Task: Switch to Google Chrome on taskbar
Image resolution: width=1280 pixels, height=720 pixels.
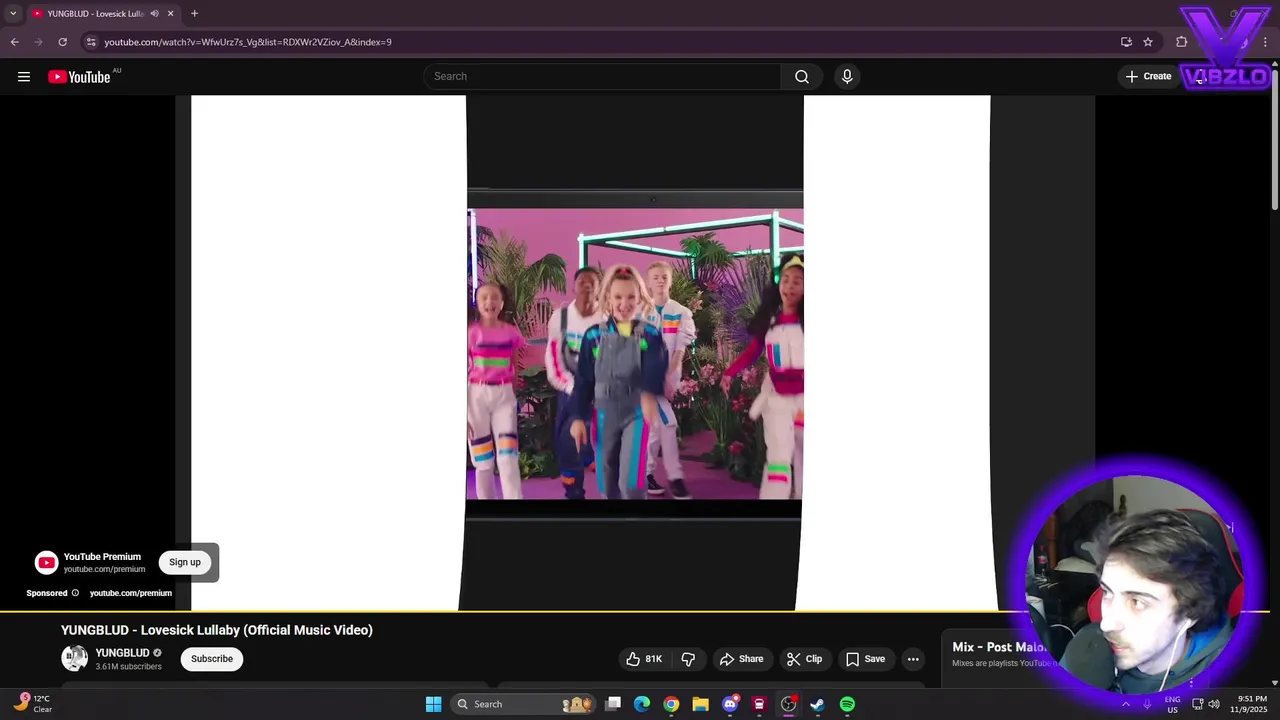Action: 671,704
